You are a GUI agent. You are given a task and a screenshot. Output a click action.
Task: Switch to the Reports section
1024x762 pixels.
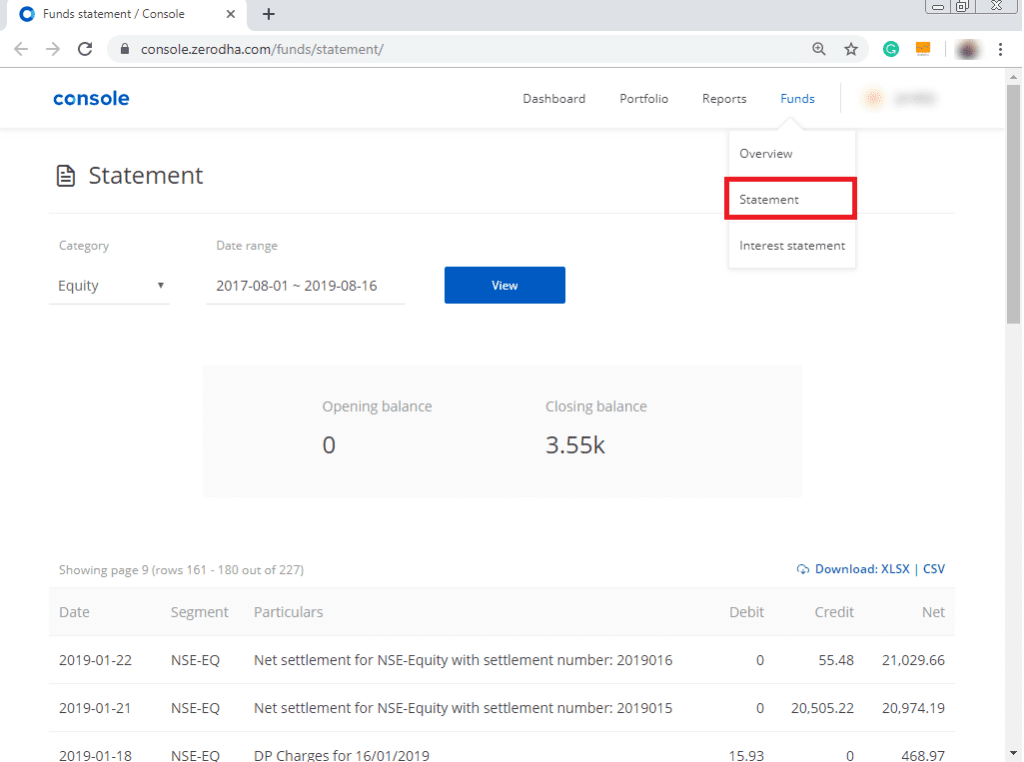click(x=723, y=98)
